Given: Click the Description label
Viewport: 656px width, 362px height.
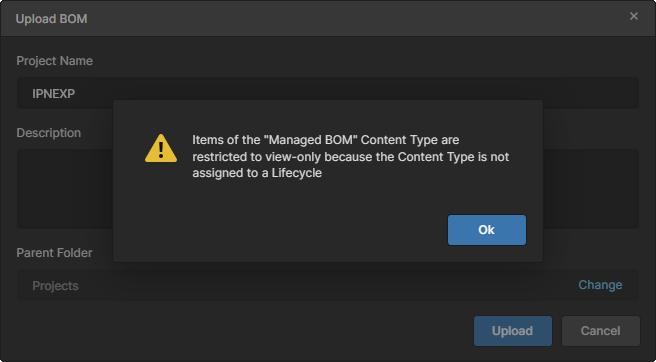Looking at the screenshot, I should pos(49,133).
